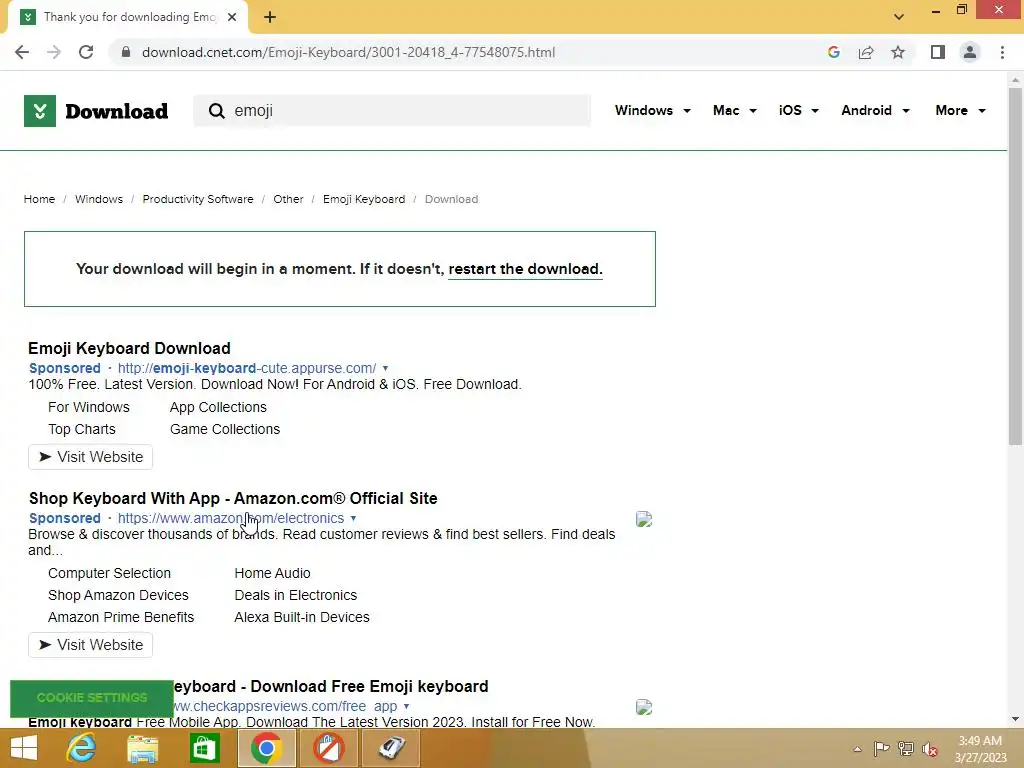Expand the Windows menu
This screenshot has width=1024, height=768.
tap(652, 110)
